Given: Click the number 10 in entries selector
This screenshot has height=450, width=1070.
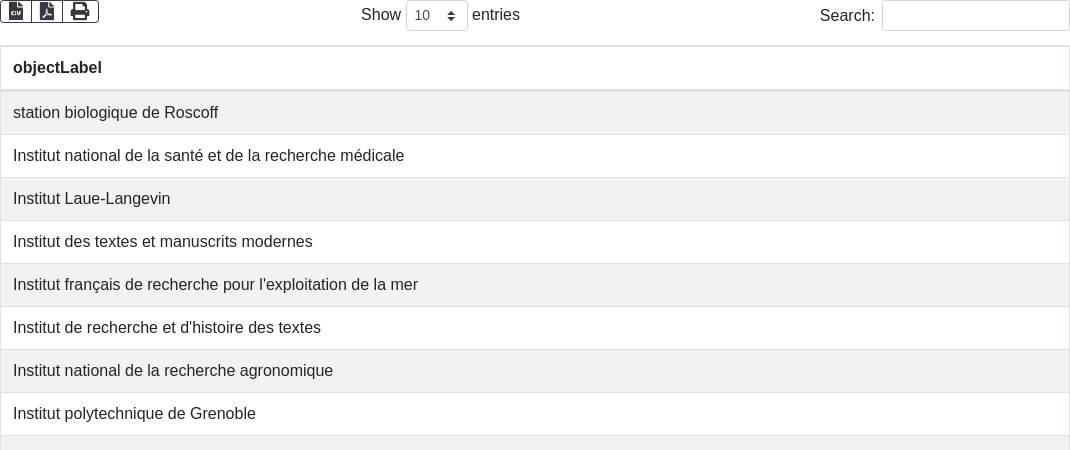Looking at the screenshot, I should tap(422, 15).
